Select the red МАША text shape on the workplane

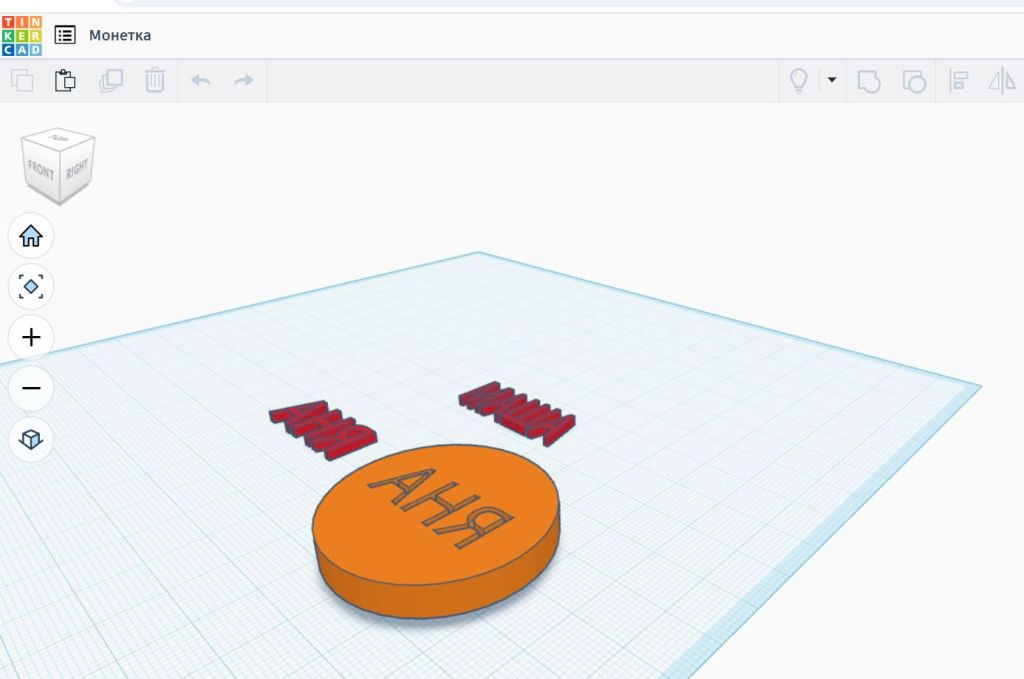517,413
